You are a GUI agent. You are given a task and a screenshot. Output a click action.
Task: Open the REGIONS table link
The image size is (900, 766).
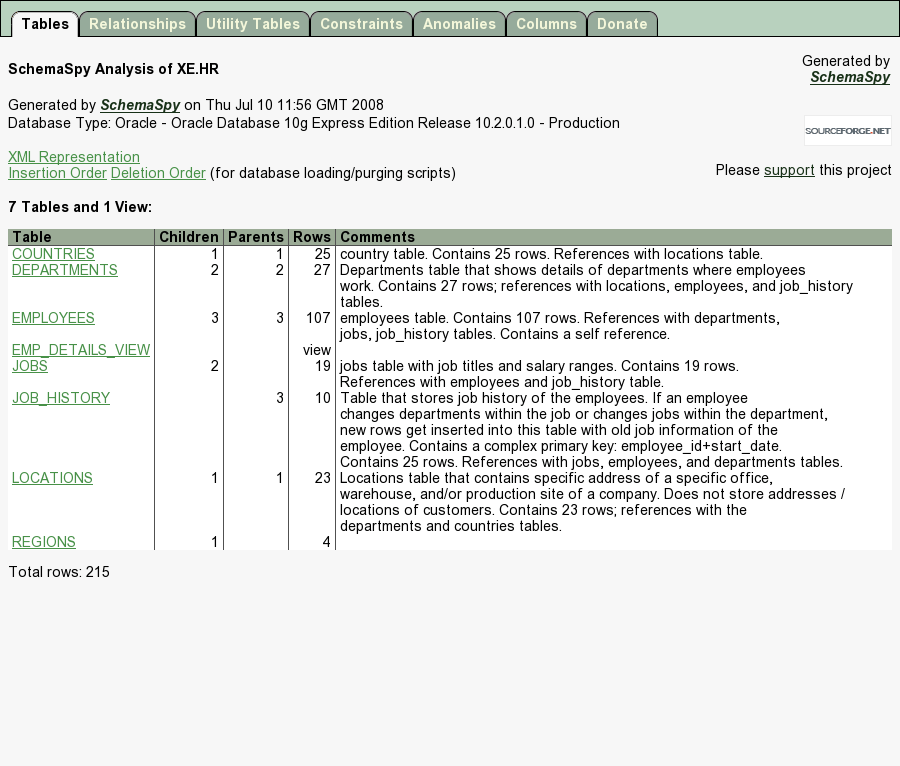pos(44,542)
